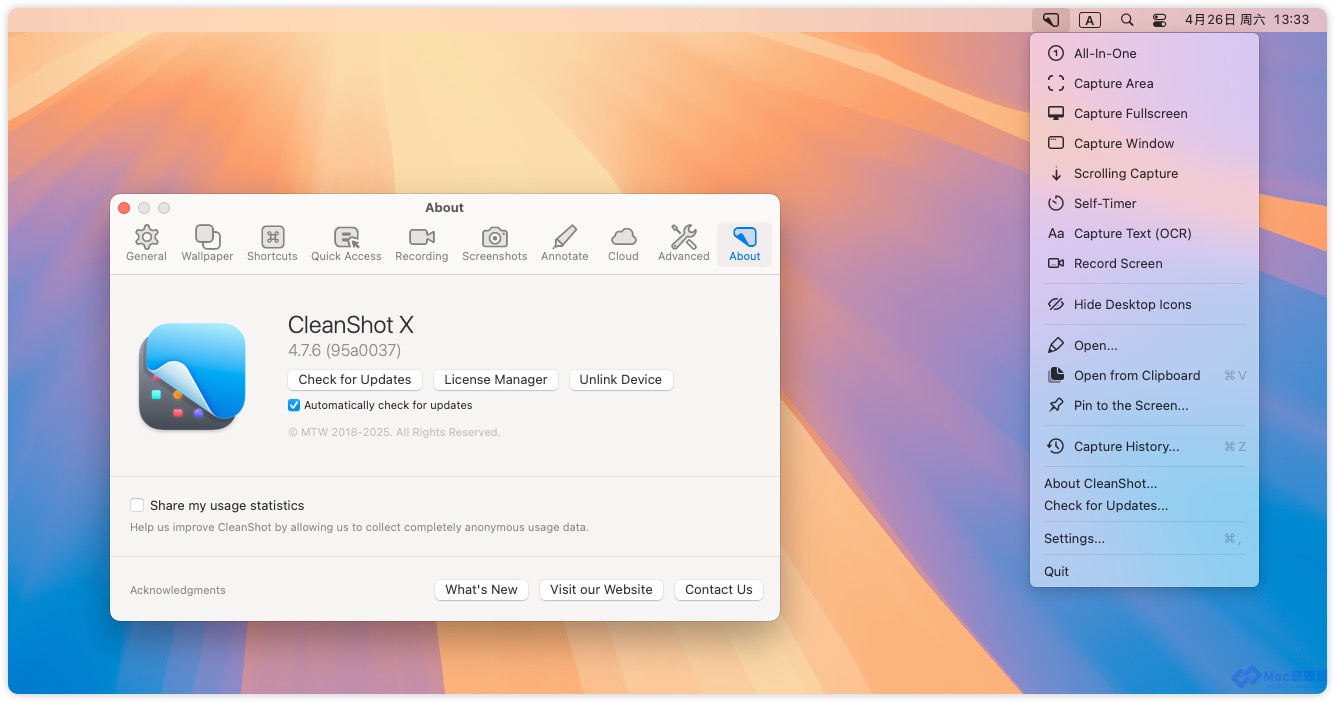Click the Check for Updates button
The image size is (1335, 702).
(x=355, y=380)
